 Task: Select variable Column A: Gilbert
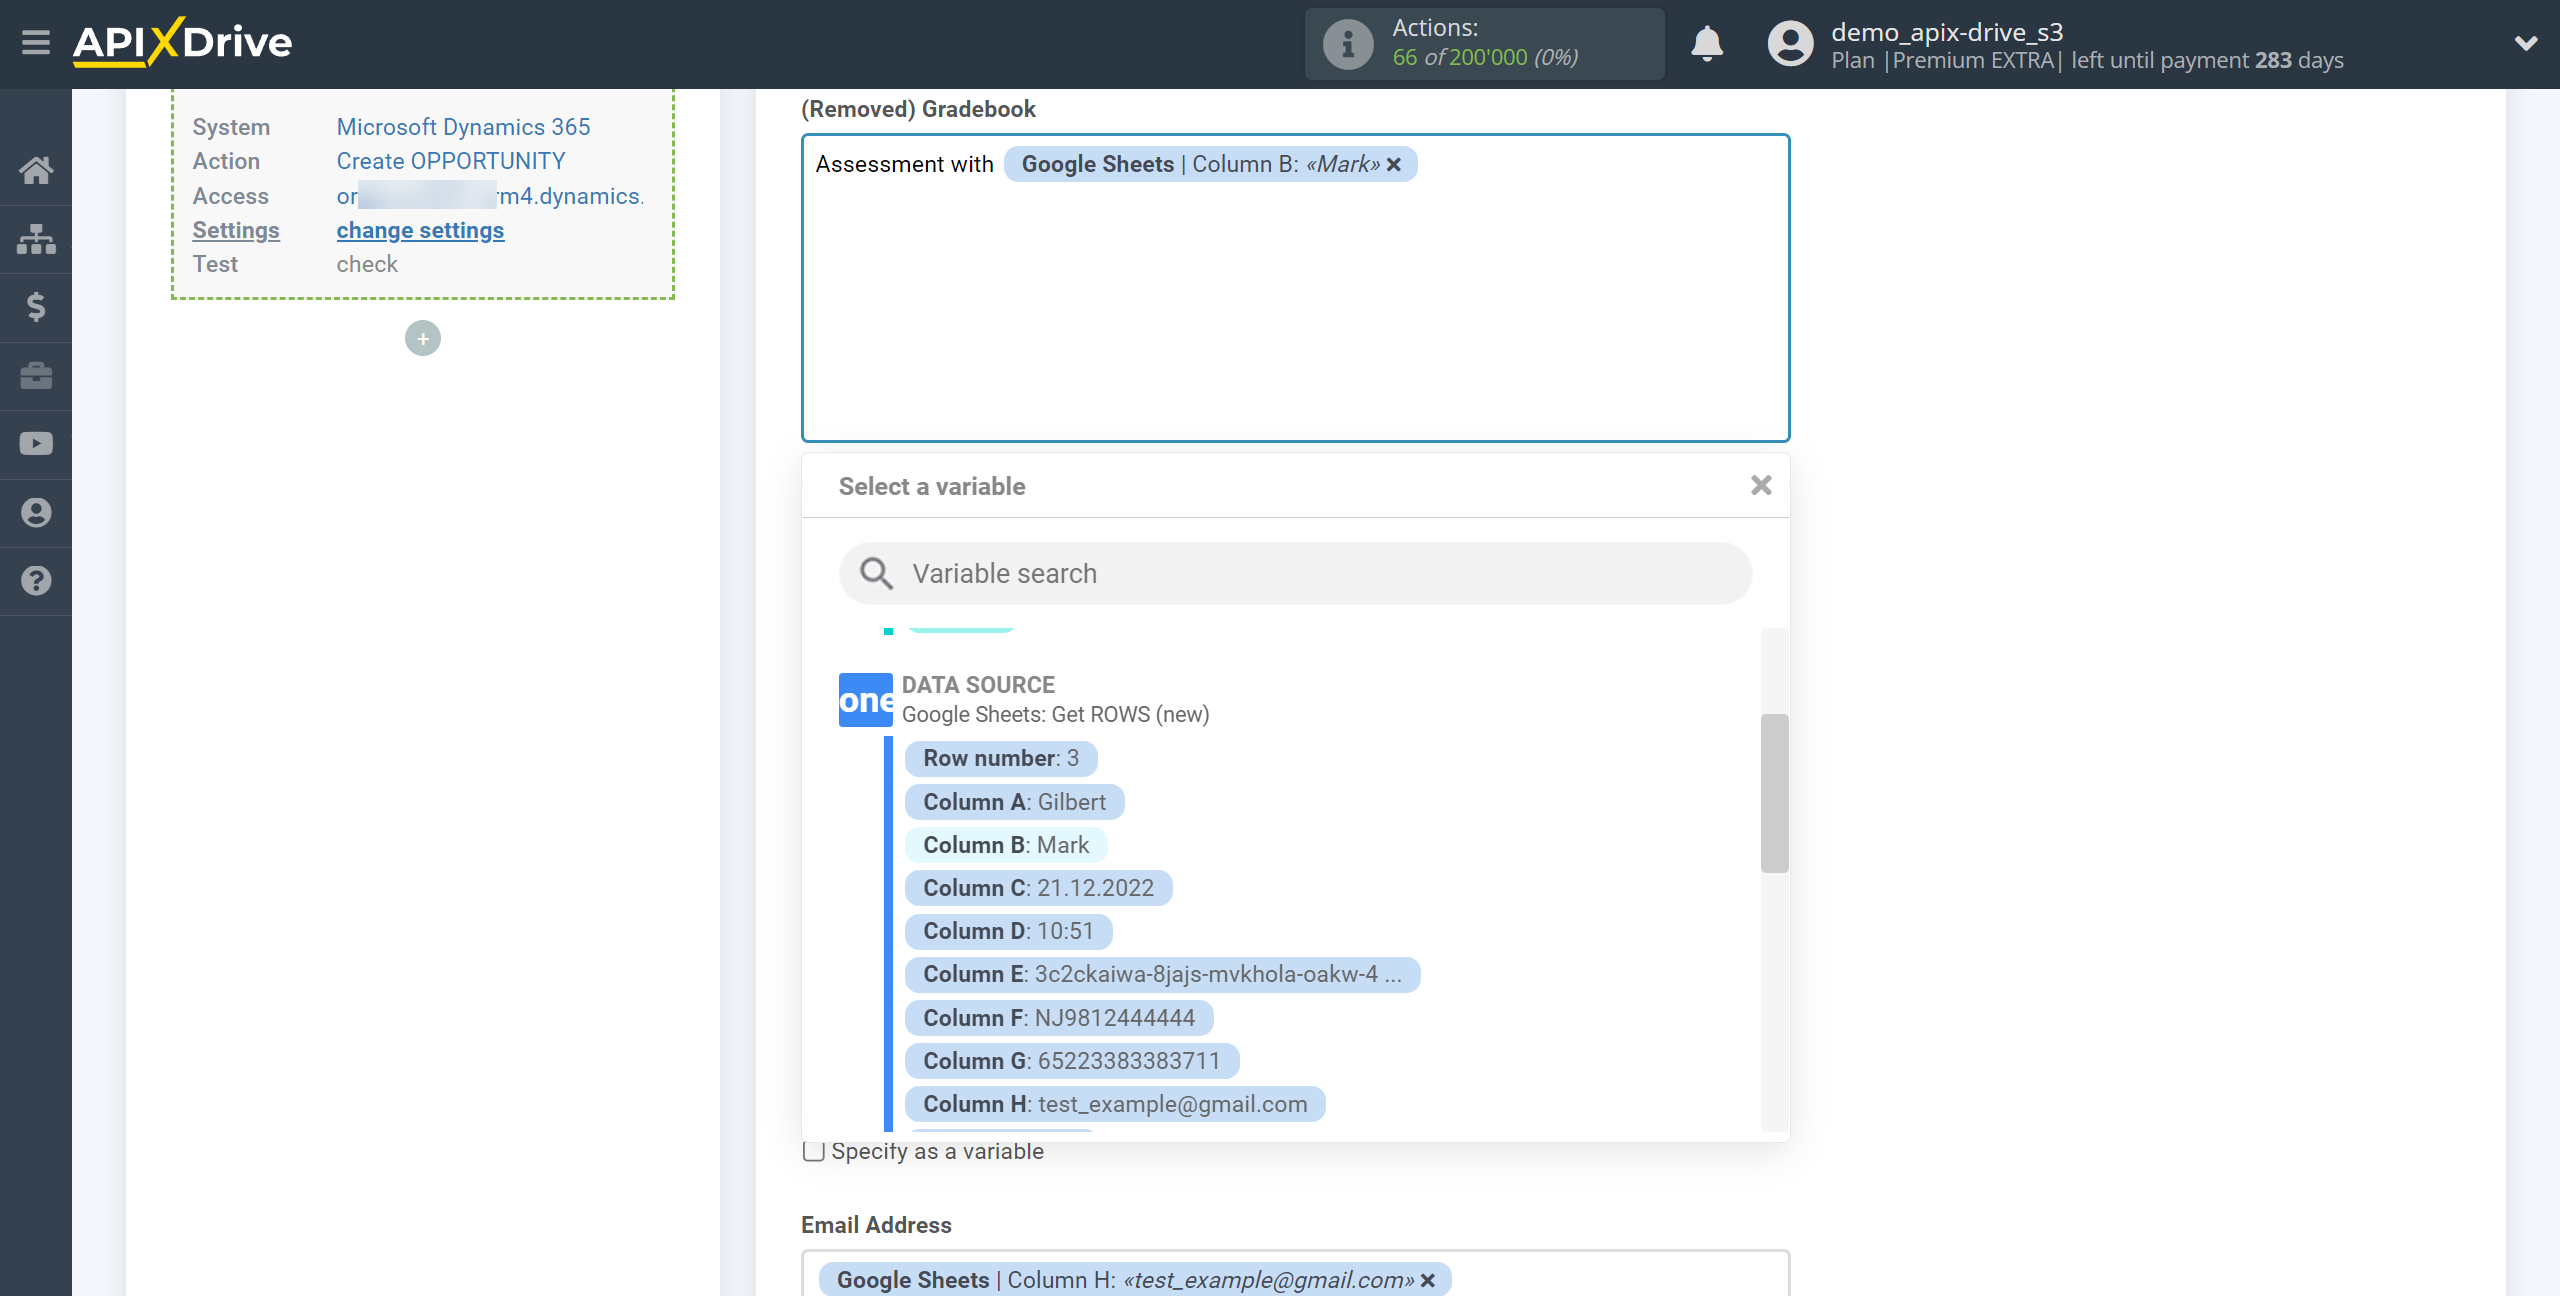[x=1014, y=802]
